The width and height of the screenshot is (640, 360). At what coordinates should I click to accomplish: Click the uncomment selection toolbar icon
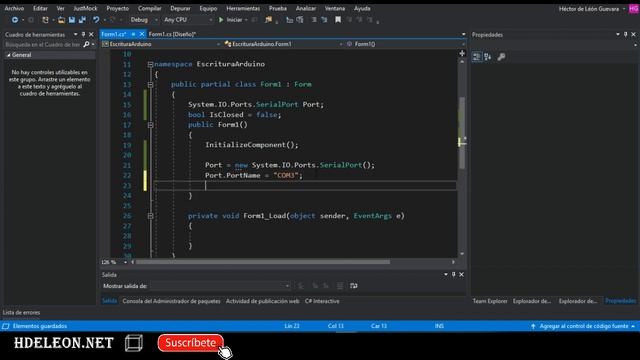[x=300, y=20]
